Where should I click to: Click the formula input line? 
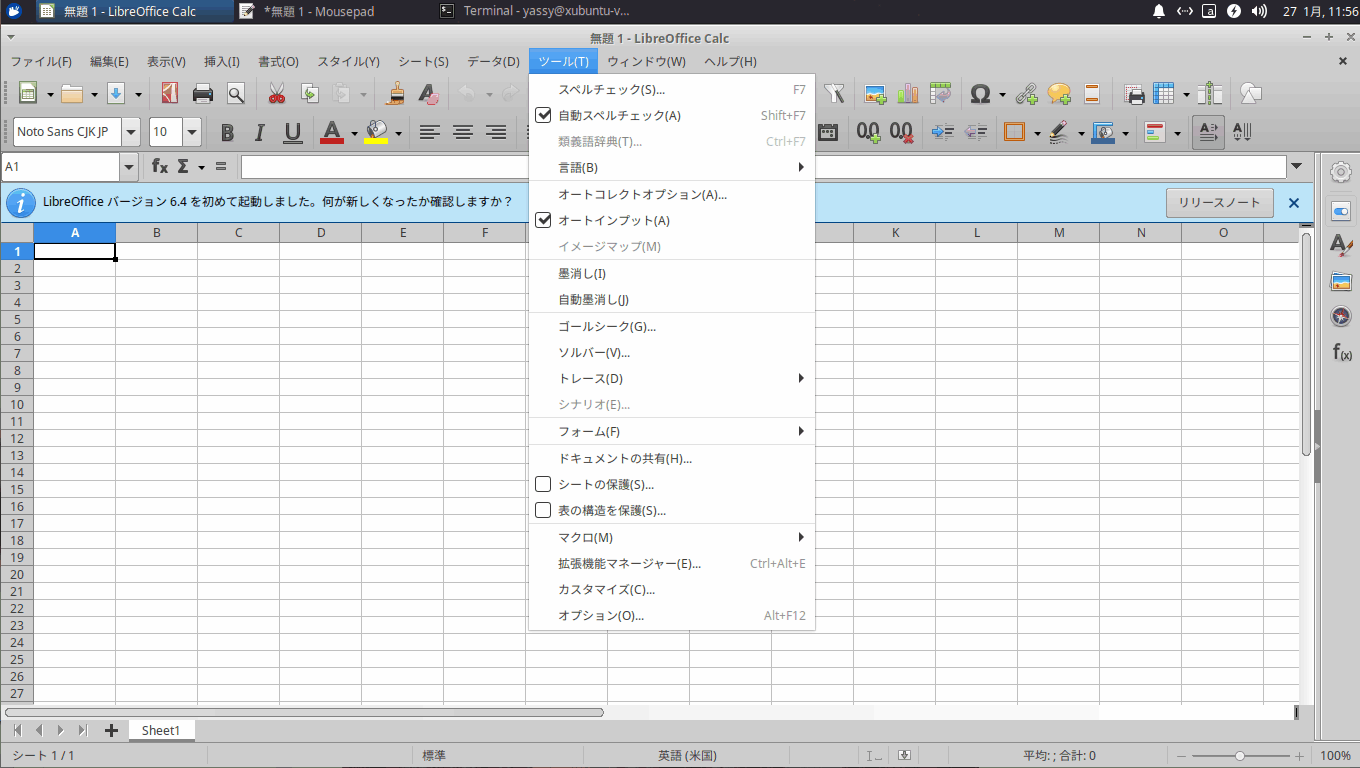(763, 167)
